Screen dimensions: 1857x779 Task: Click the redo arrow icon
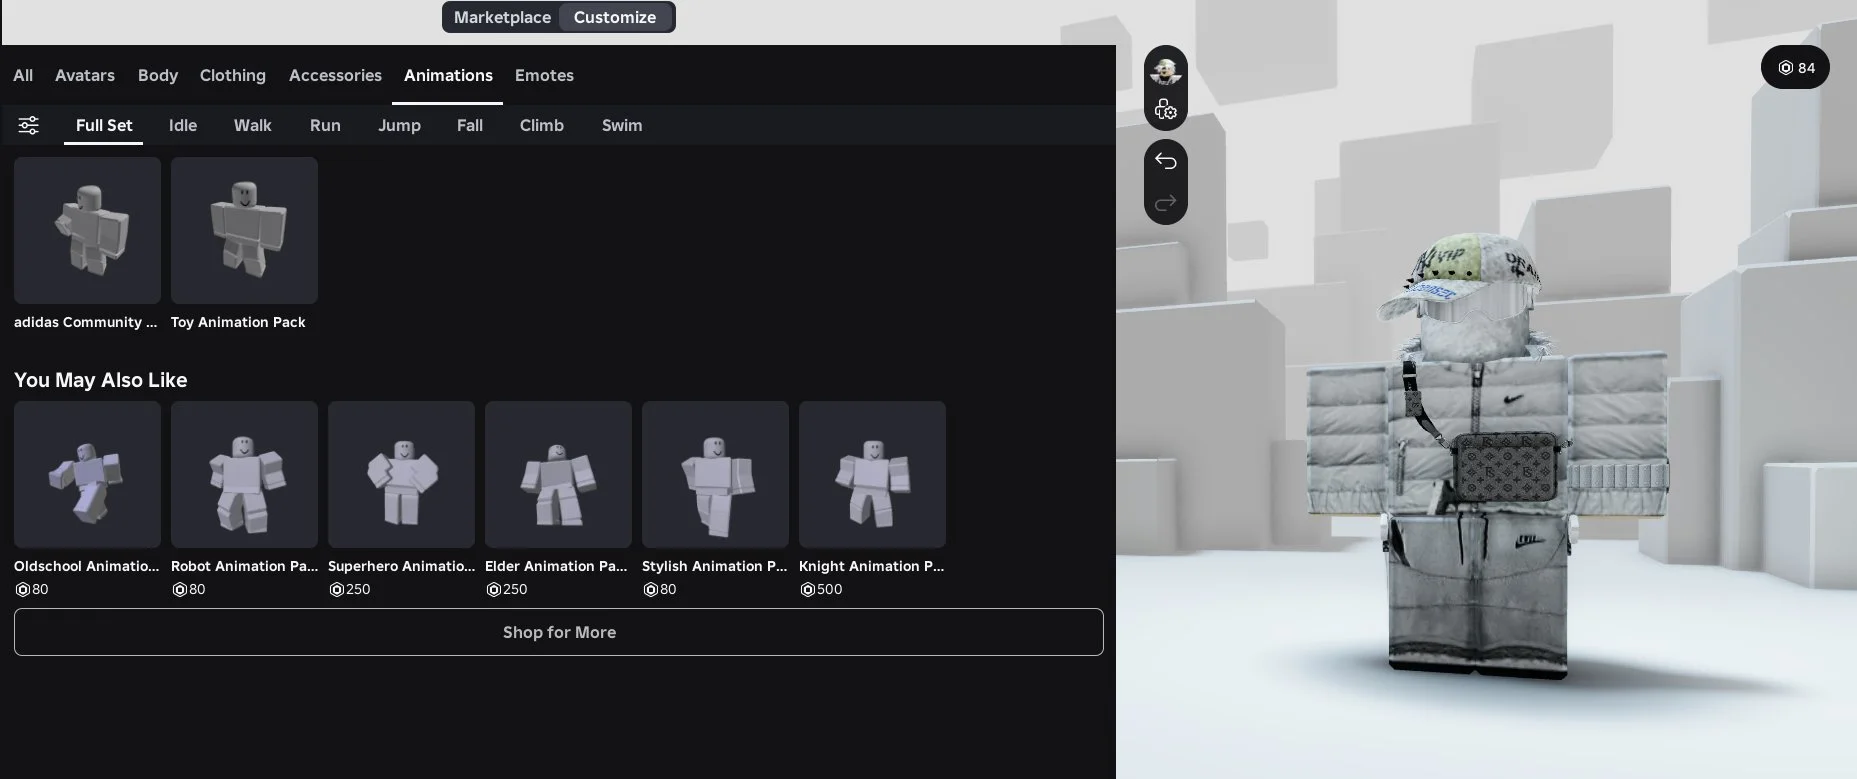(x=1165, y=204)
